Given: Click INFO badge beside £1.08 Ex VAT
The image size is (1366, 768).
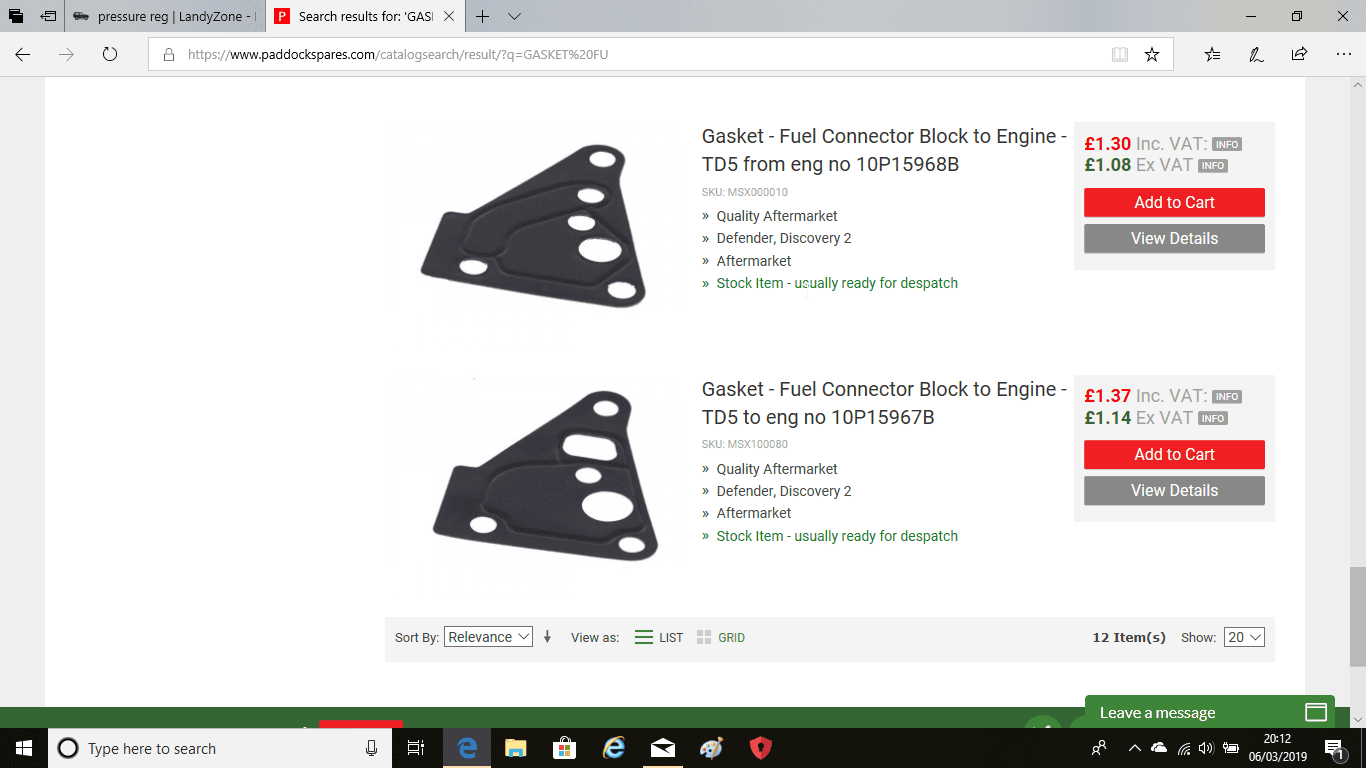Looking at the screenshot, I should click(1213, 166).
